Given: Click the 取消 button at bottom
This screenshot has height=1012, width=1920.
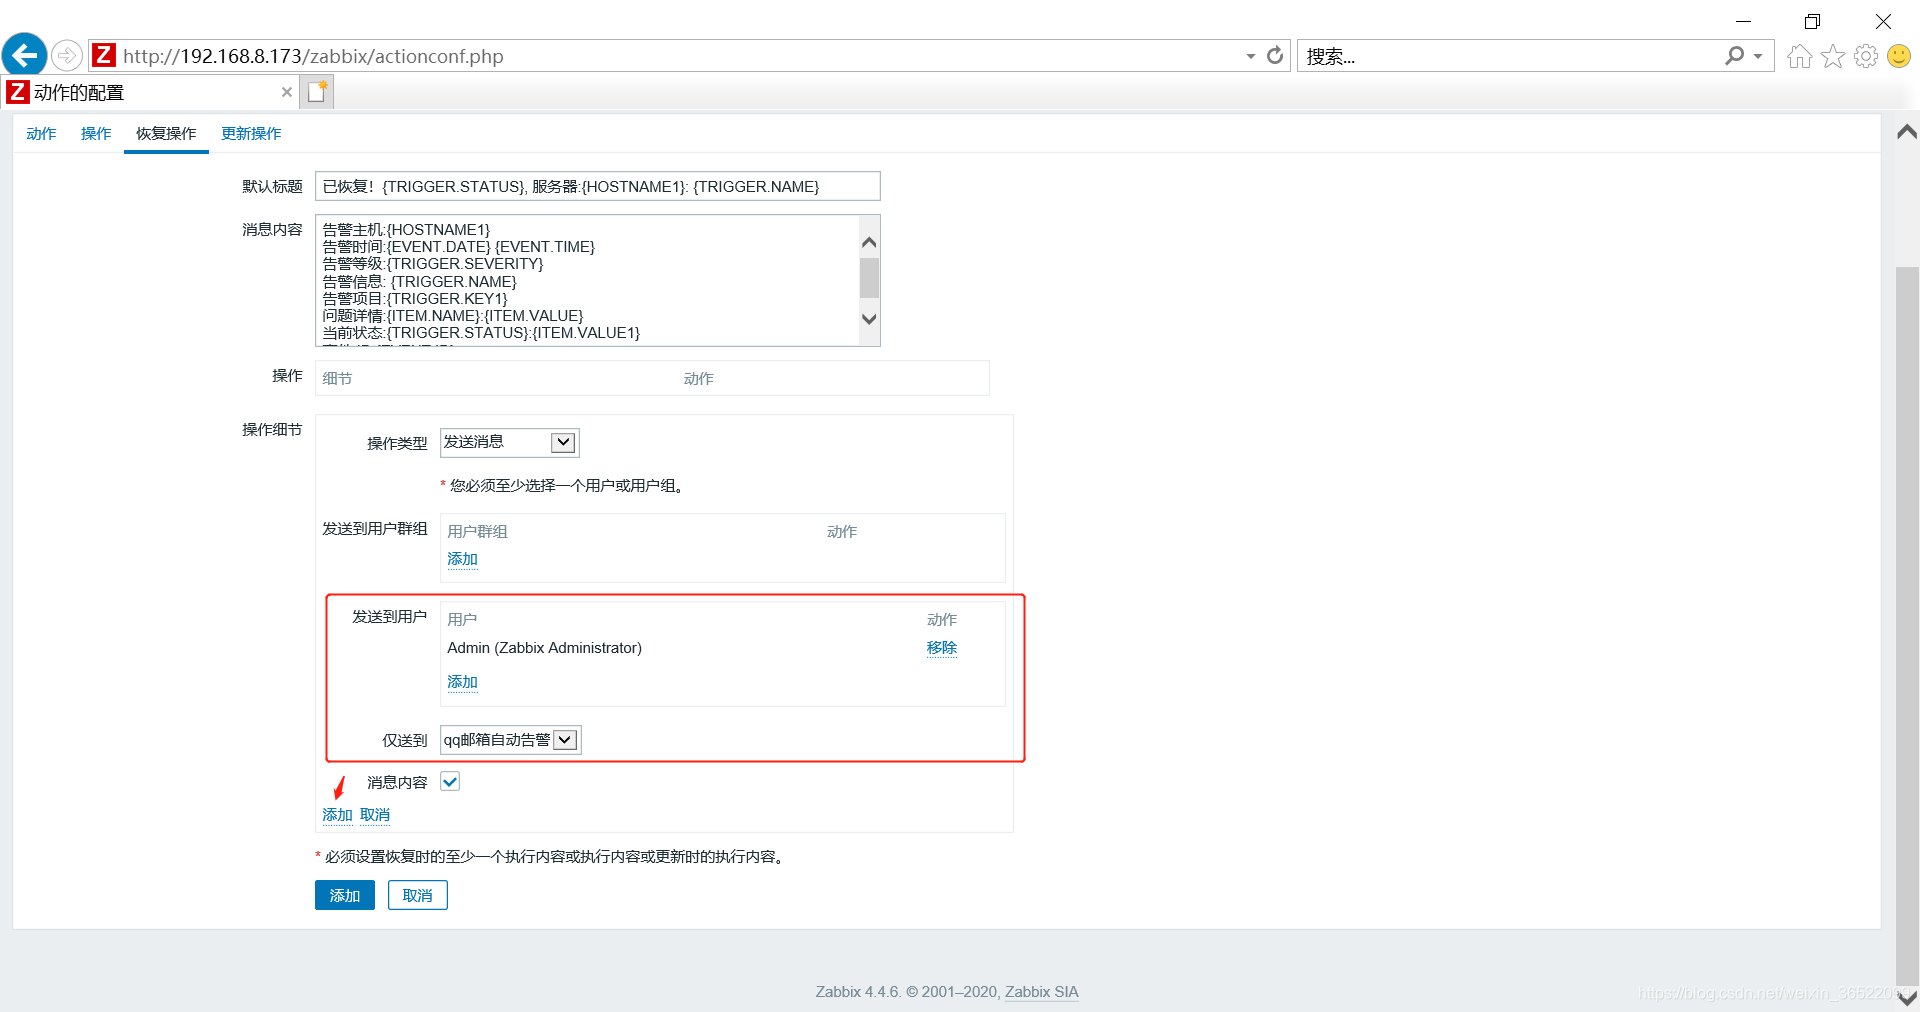Looking at the screenshot, I should [418, 895].
